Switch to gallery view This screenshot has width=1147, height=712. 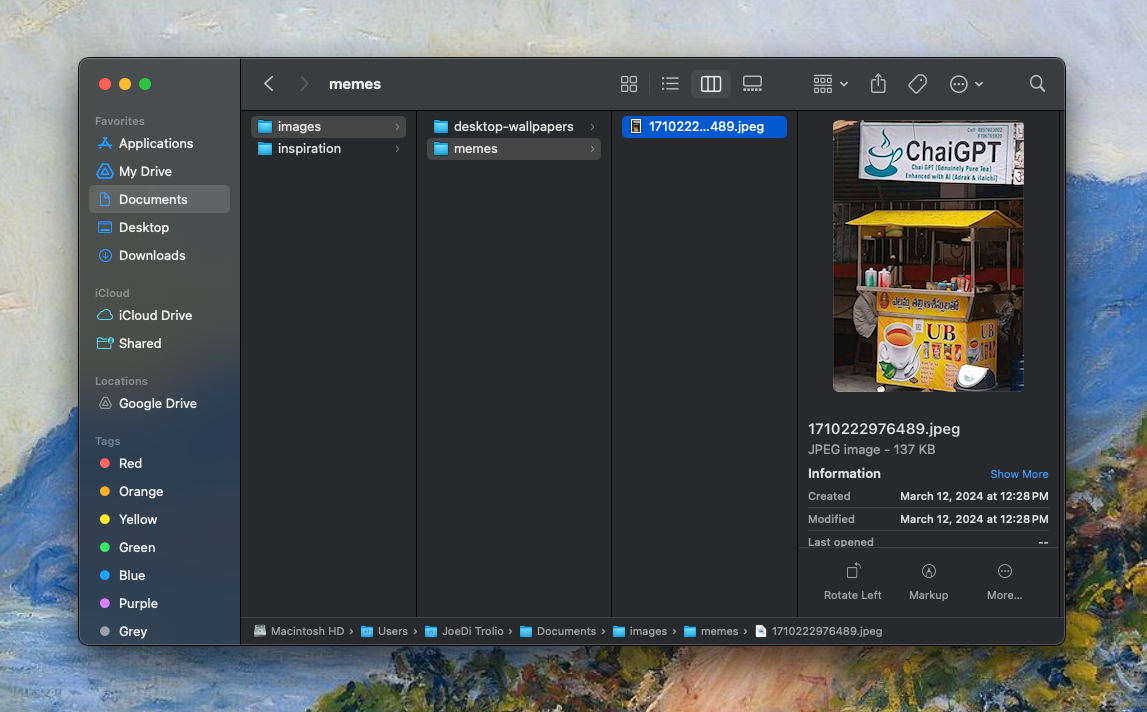(753, 84)
